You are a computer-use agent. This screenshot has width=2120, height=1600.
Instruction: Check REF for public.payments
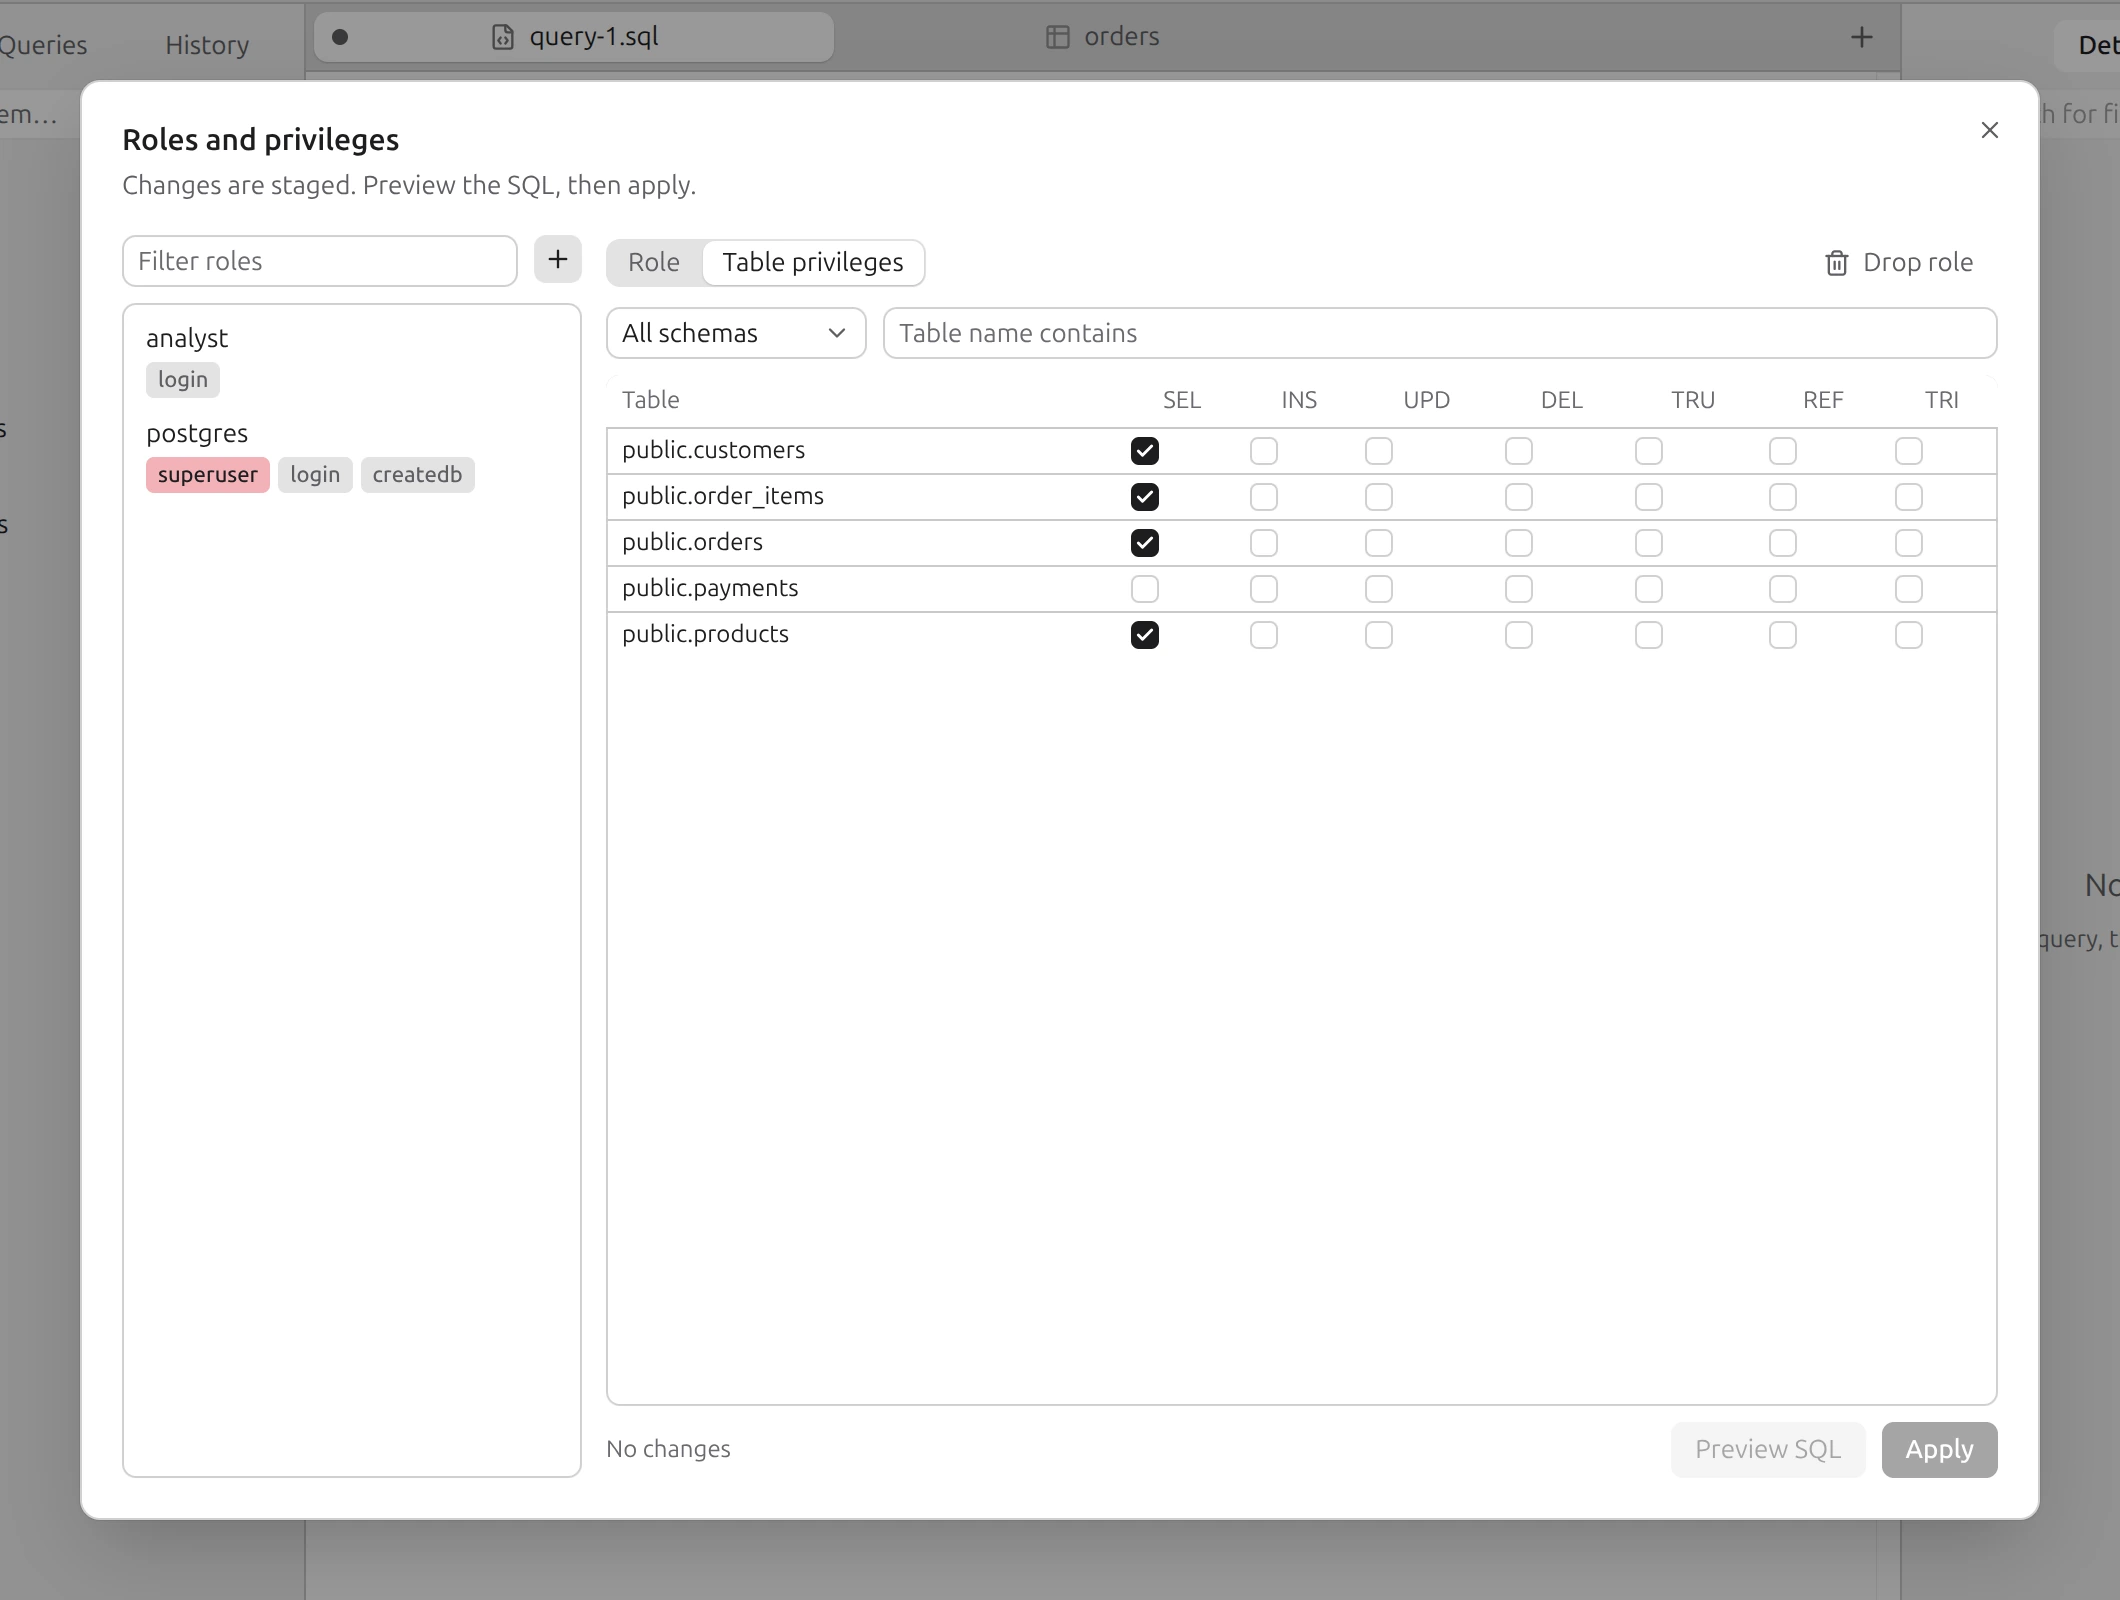click(1782, 589)
